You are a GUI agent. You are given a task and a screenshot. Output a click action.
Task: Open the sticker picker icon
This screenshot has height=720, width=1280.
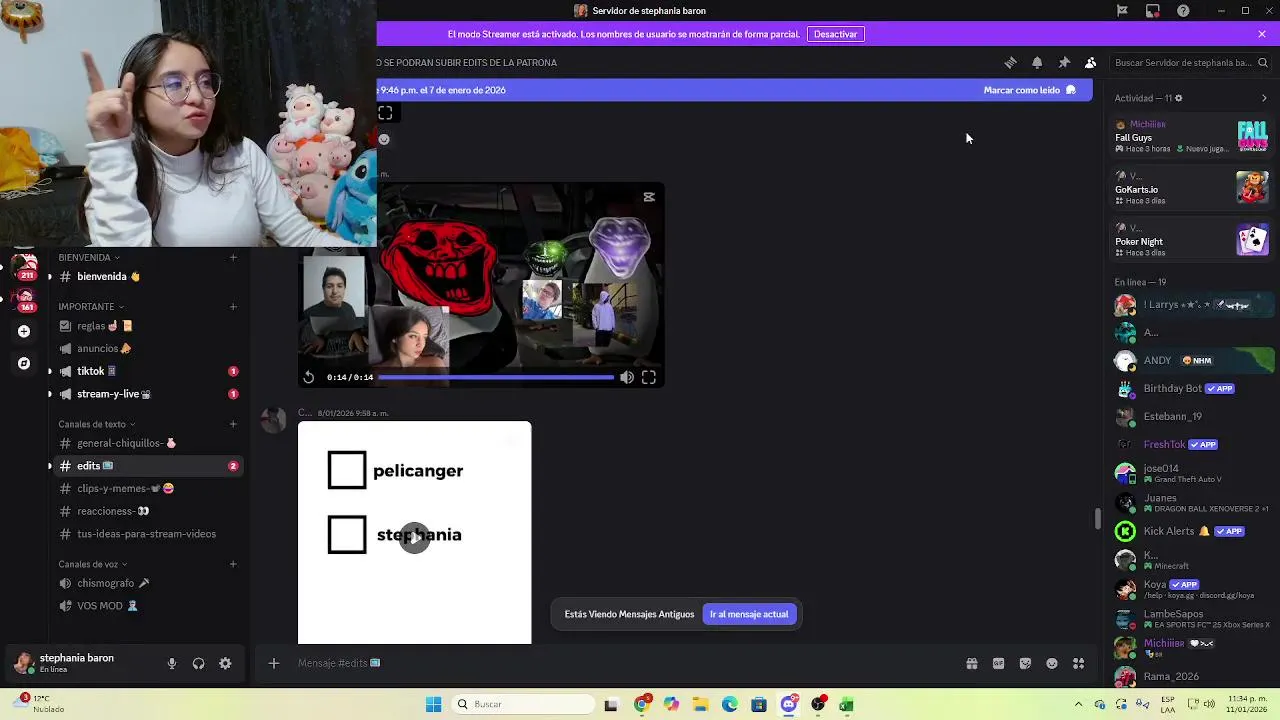(1025, 663)
